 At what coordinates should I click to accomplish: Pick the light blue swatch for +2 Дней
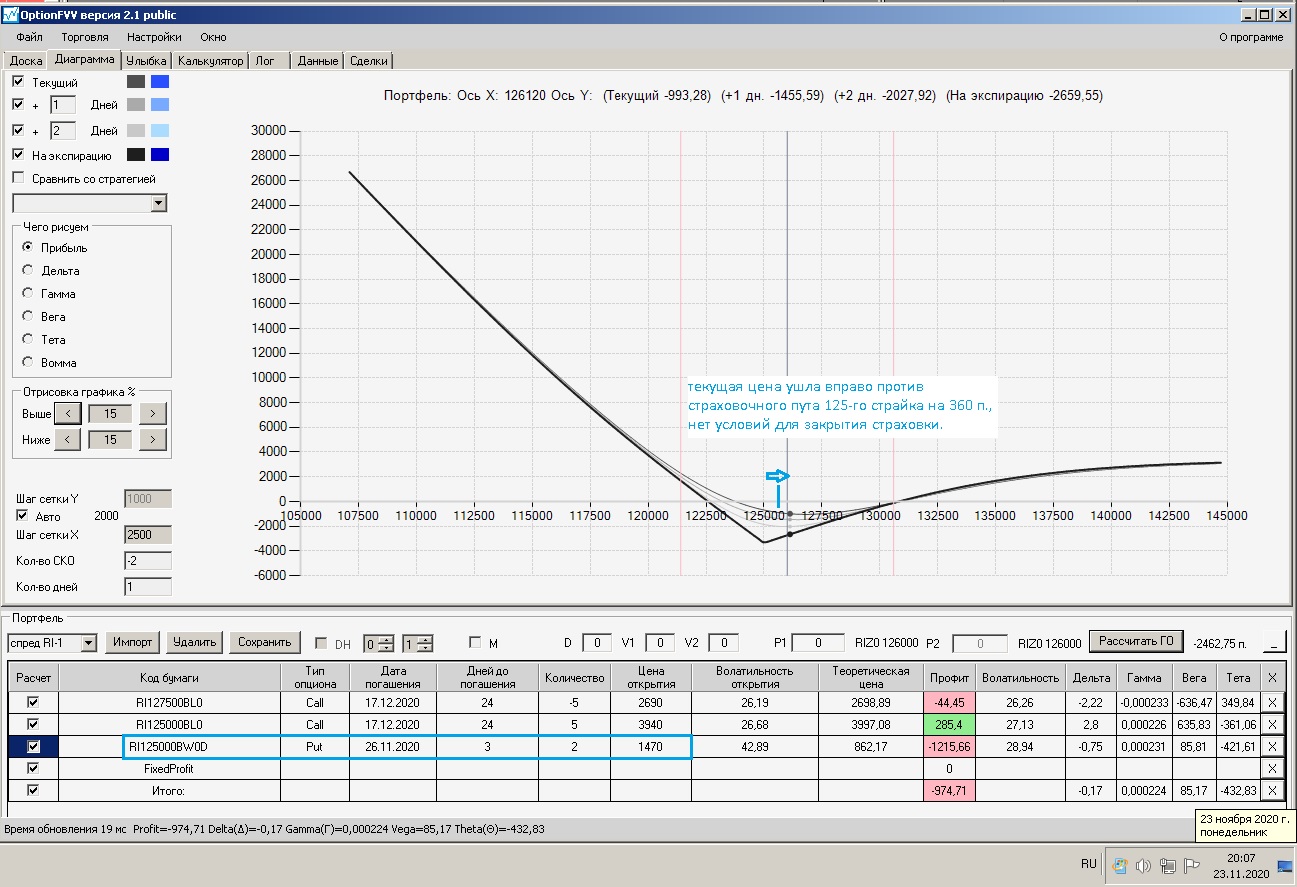click(159, 130)
